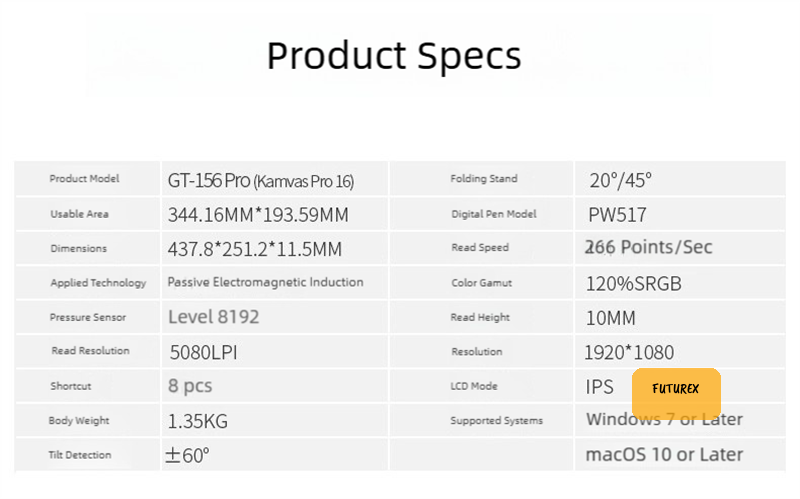Select the 344.16MM*193.59MM value
The height and width of the screenshot is (499, 800).
(258, 215)
